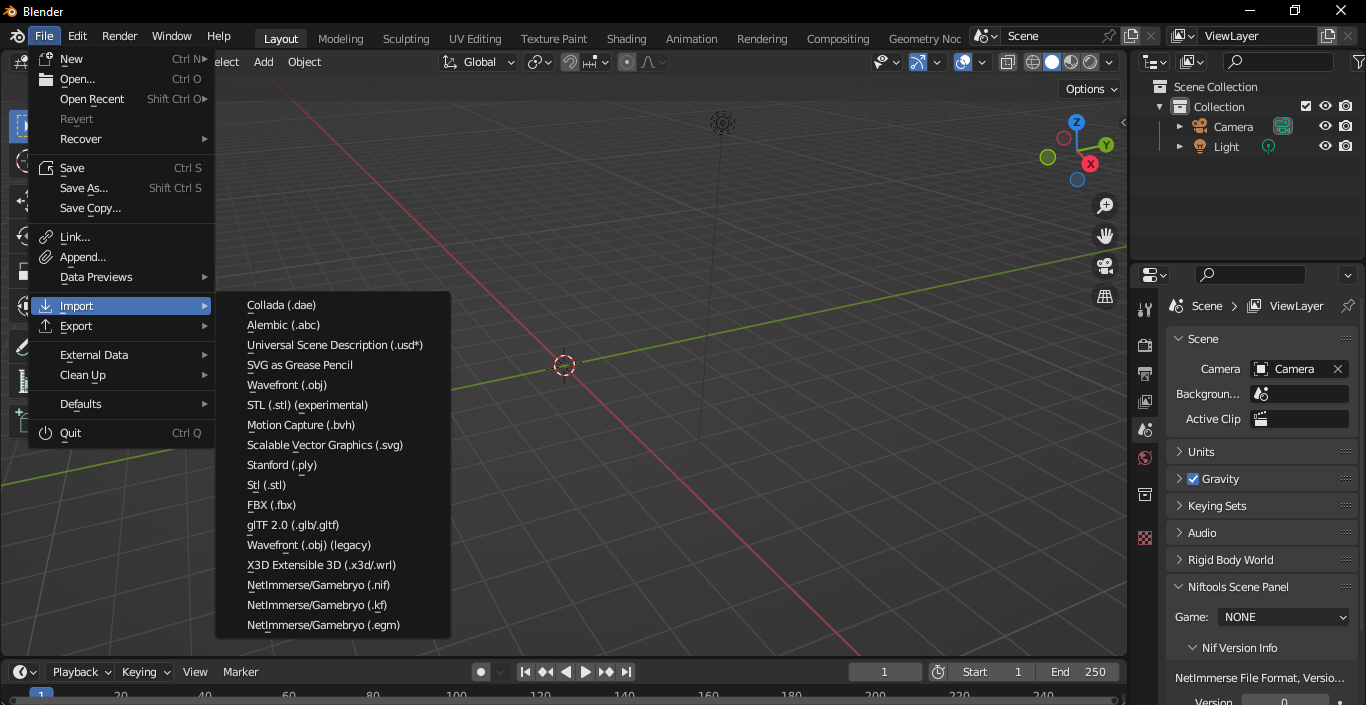Viewport: 1366px width, 705px height.
Task: Expand the Light item in outliner
Action: tap(1180, 146)
